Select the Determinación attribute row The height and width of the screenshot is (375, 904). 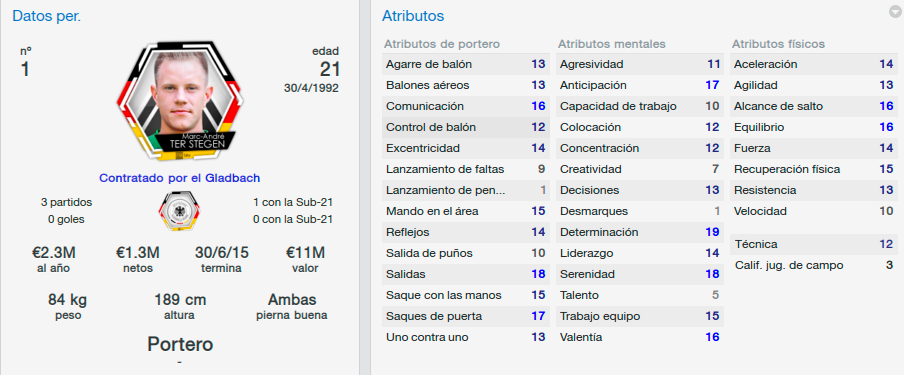[x=639, y=232]
